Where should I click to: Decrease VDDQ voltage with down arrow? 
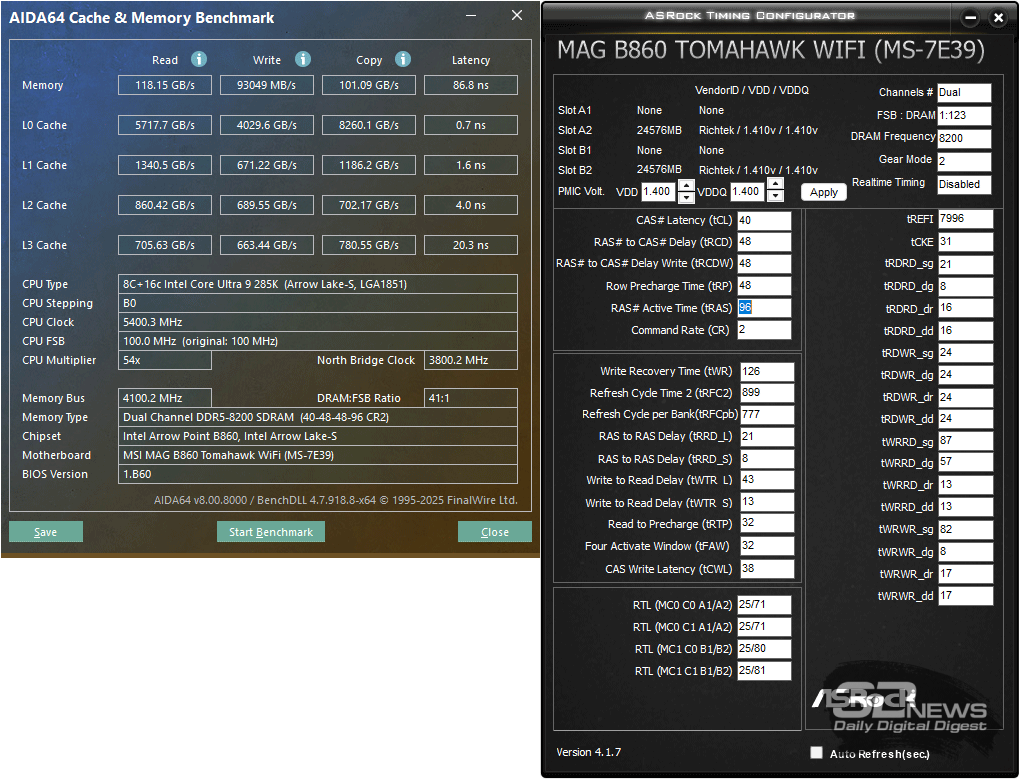tap(775, 196)
